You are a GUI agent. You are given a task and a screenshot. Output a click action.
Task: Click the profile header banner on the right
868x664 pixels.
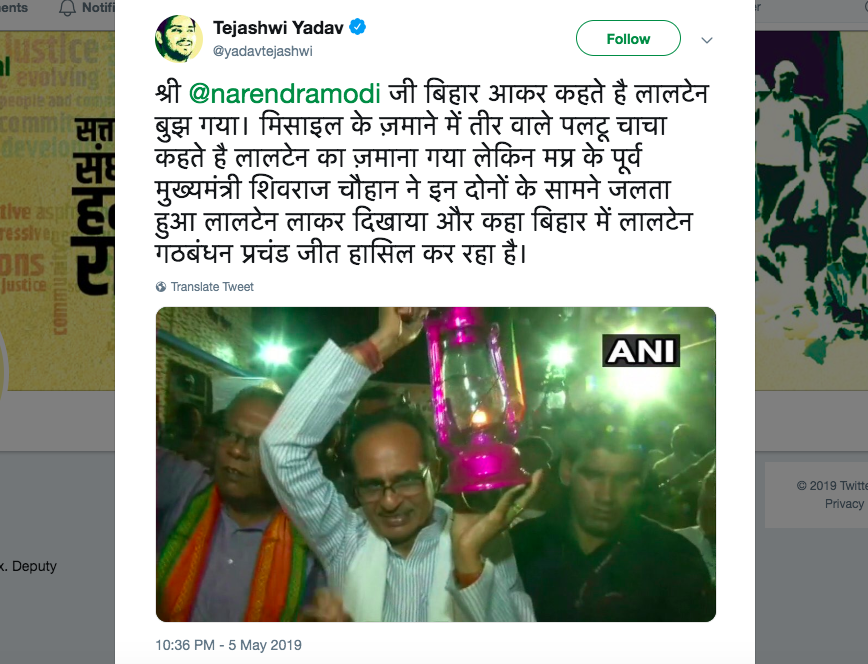point(812,210)
